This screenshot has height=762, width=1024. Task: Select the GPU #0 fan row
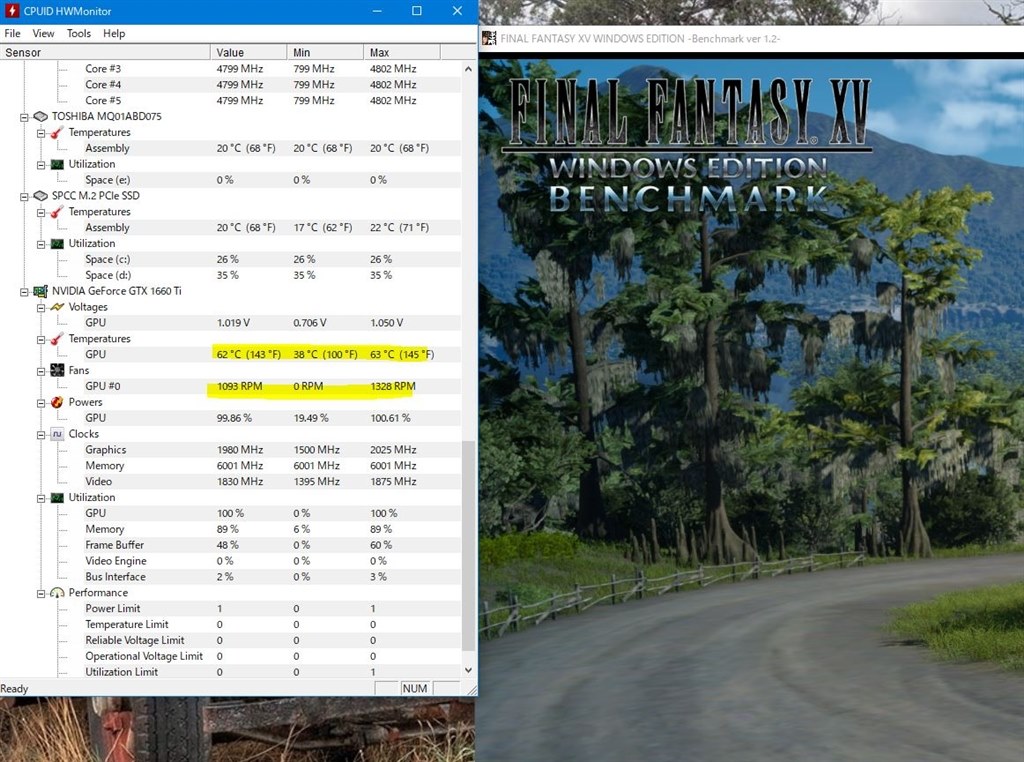pyautogui.click(x=231, y=386)
